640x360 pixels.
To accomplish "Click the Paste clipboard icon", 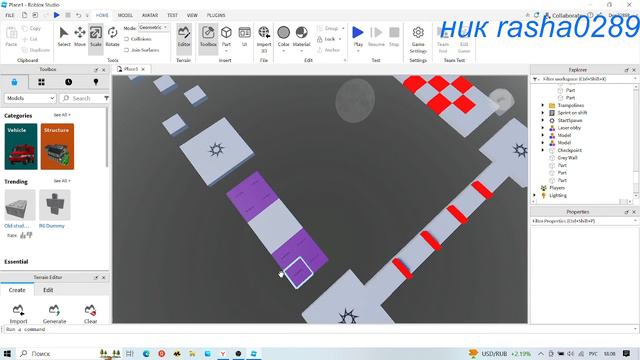I will pyautogui.click(x=11, y=33).
